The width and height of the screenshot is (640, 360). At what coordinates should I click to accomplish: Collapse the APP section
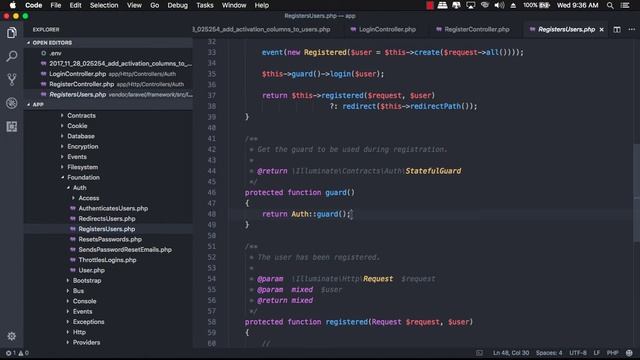pyautogui.click(x=28, y=104)
